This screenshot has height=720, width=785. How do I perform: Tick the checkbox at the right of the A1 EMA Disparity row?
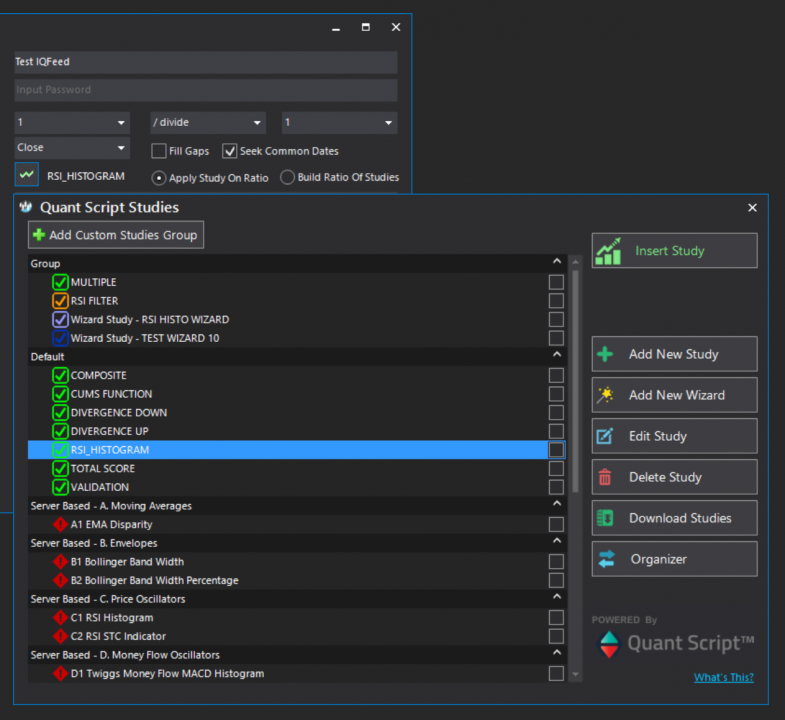pyautogui.click(x=556, y=524)
